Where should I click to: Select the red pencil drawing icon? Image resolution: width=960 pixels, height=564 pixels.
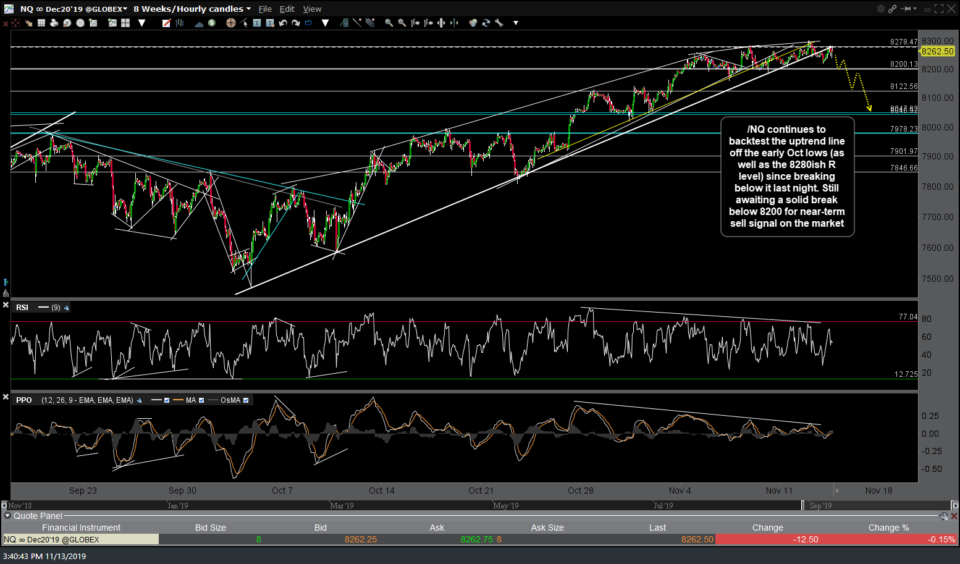point(167,23)
